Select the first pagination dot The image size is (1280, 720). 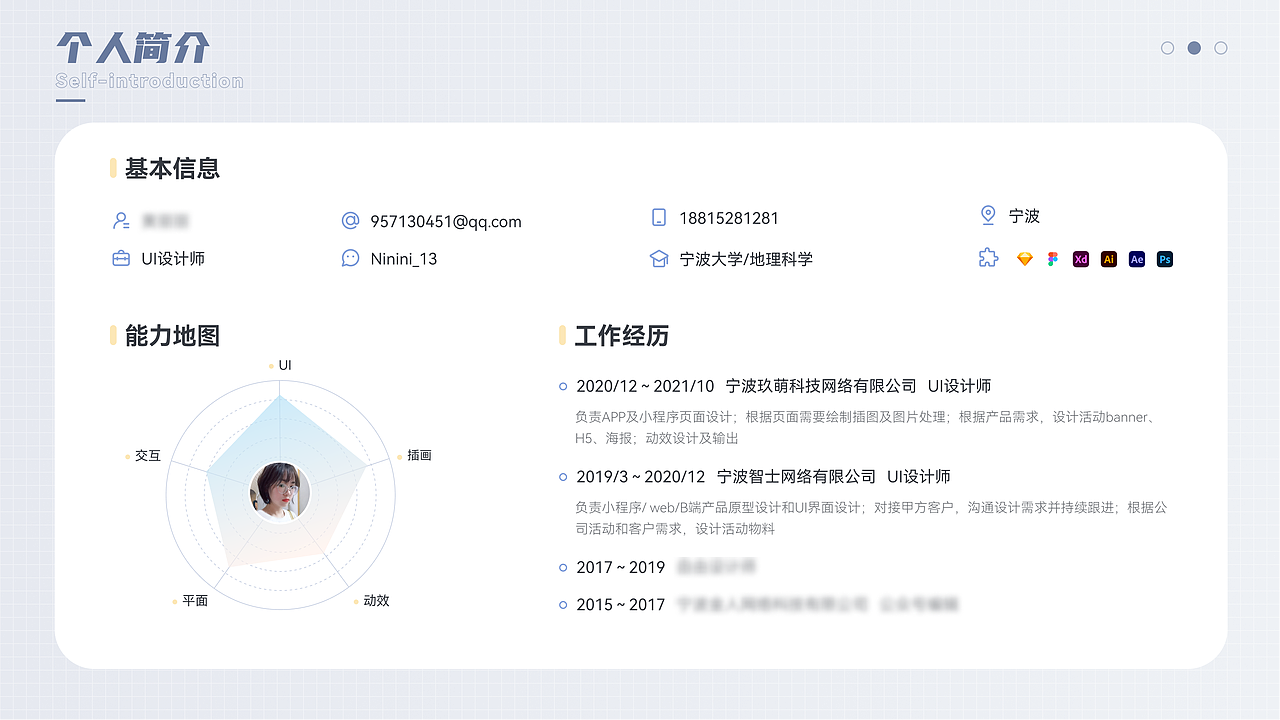click(1168, 47)
